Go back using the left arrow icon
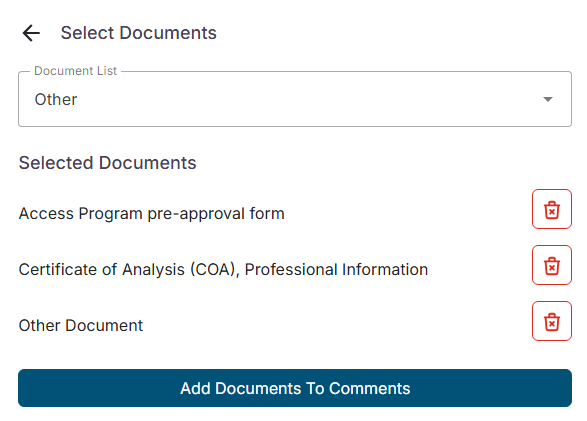 click(x=31, y=33)
